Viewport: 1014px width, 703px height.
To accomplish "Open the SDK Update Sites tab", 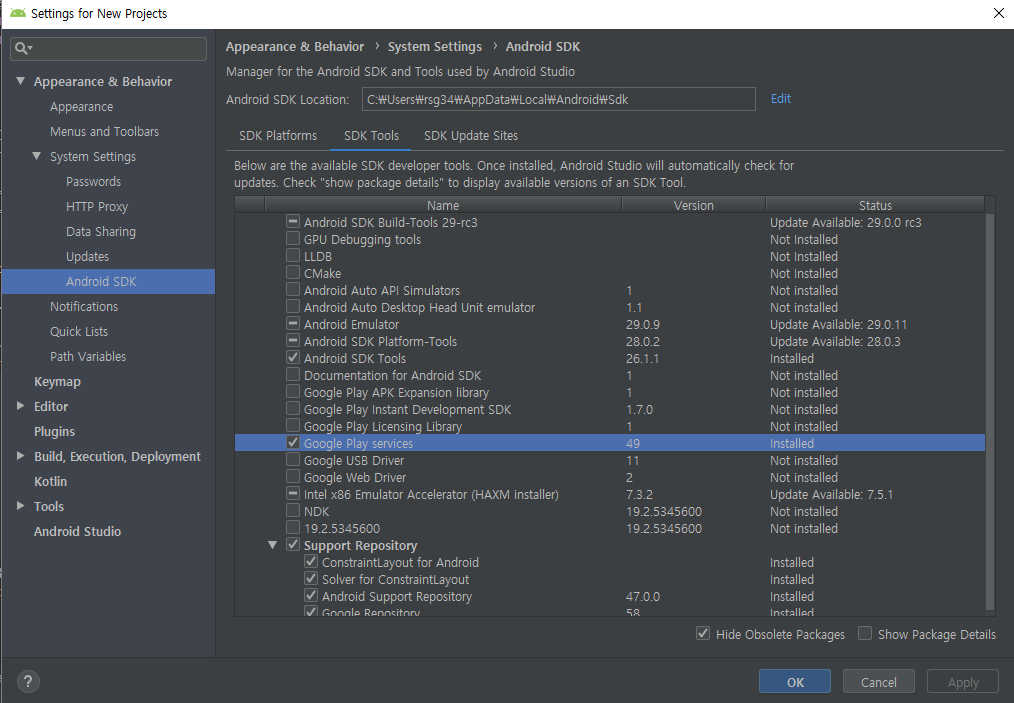I will pos(471,136).
